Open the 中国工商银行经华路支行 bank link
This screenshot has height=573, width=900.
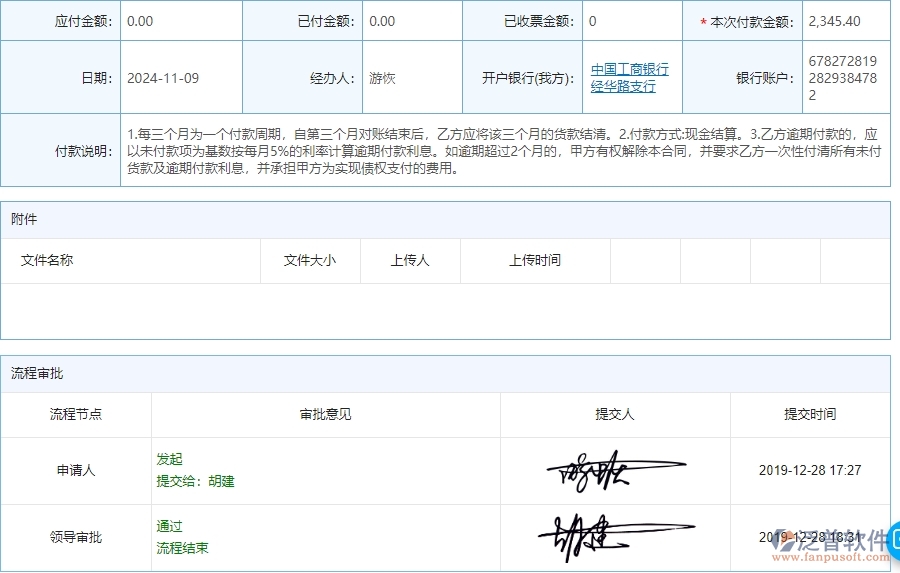click(x=630, y=78)
